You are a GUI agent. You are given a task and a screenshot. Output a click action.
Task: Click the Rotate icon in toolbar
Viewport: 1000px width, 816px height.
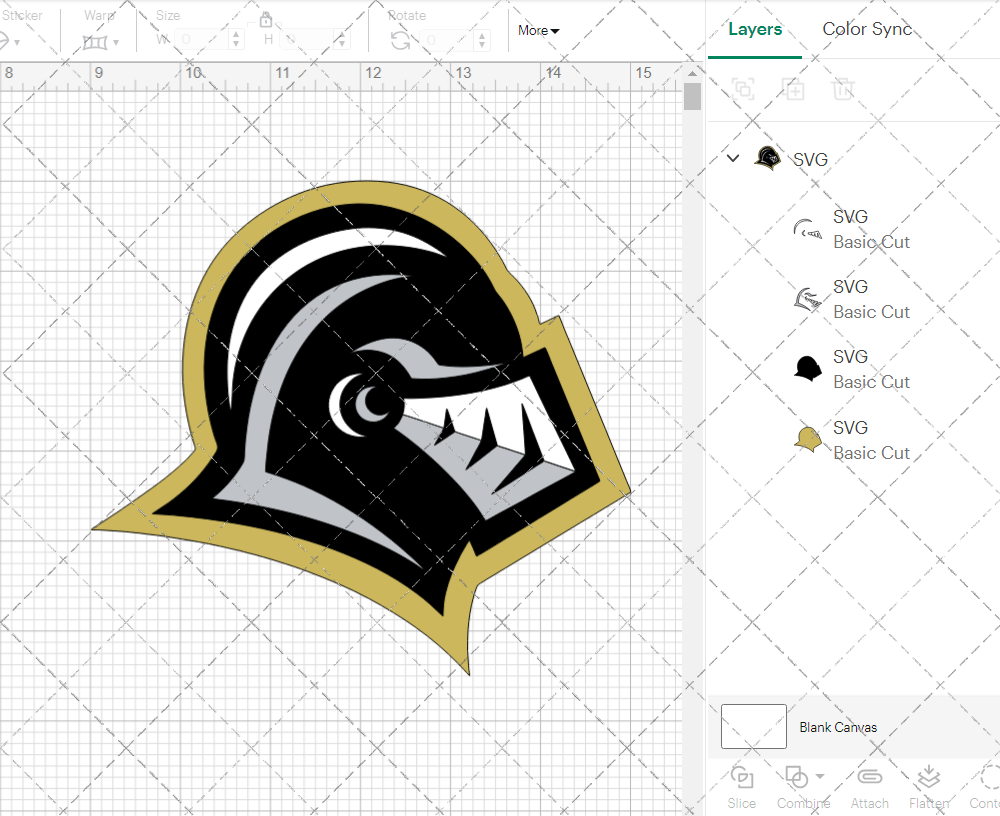[400, 40]
